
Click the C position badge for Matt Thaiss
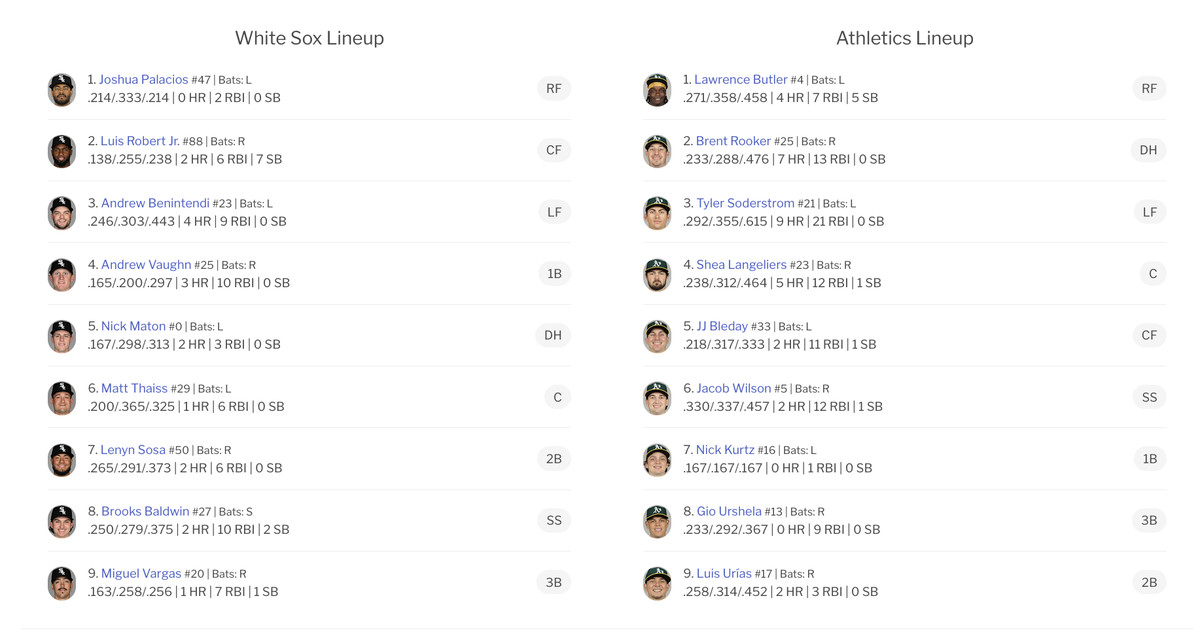(x=557, y=397)
